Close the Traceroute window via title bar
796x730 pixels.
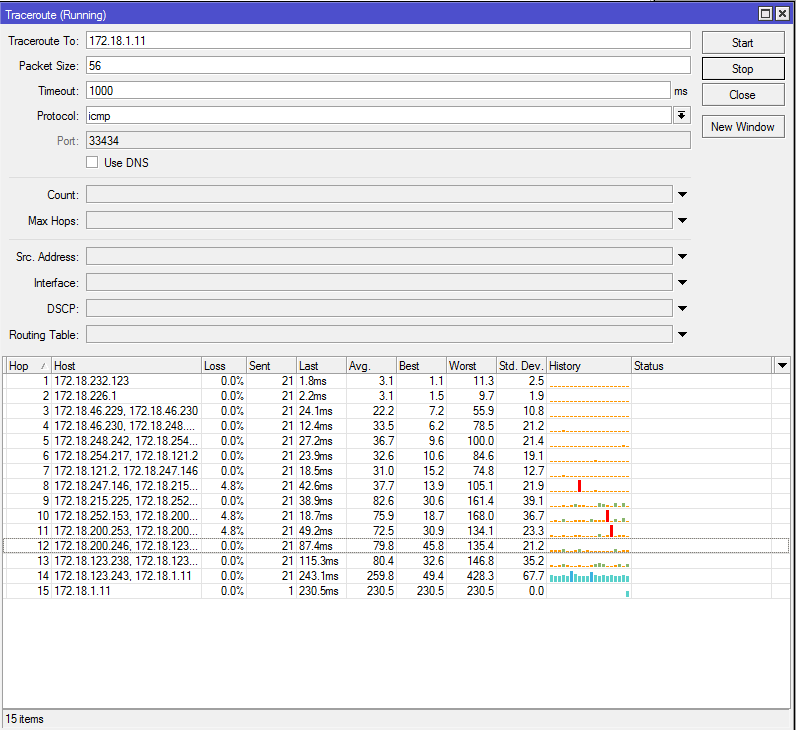782,14
